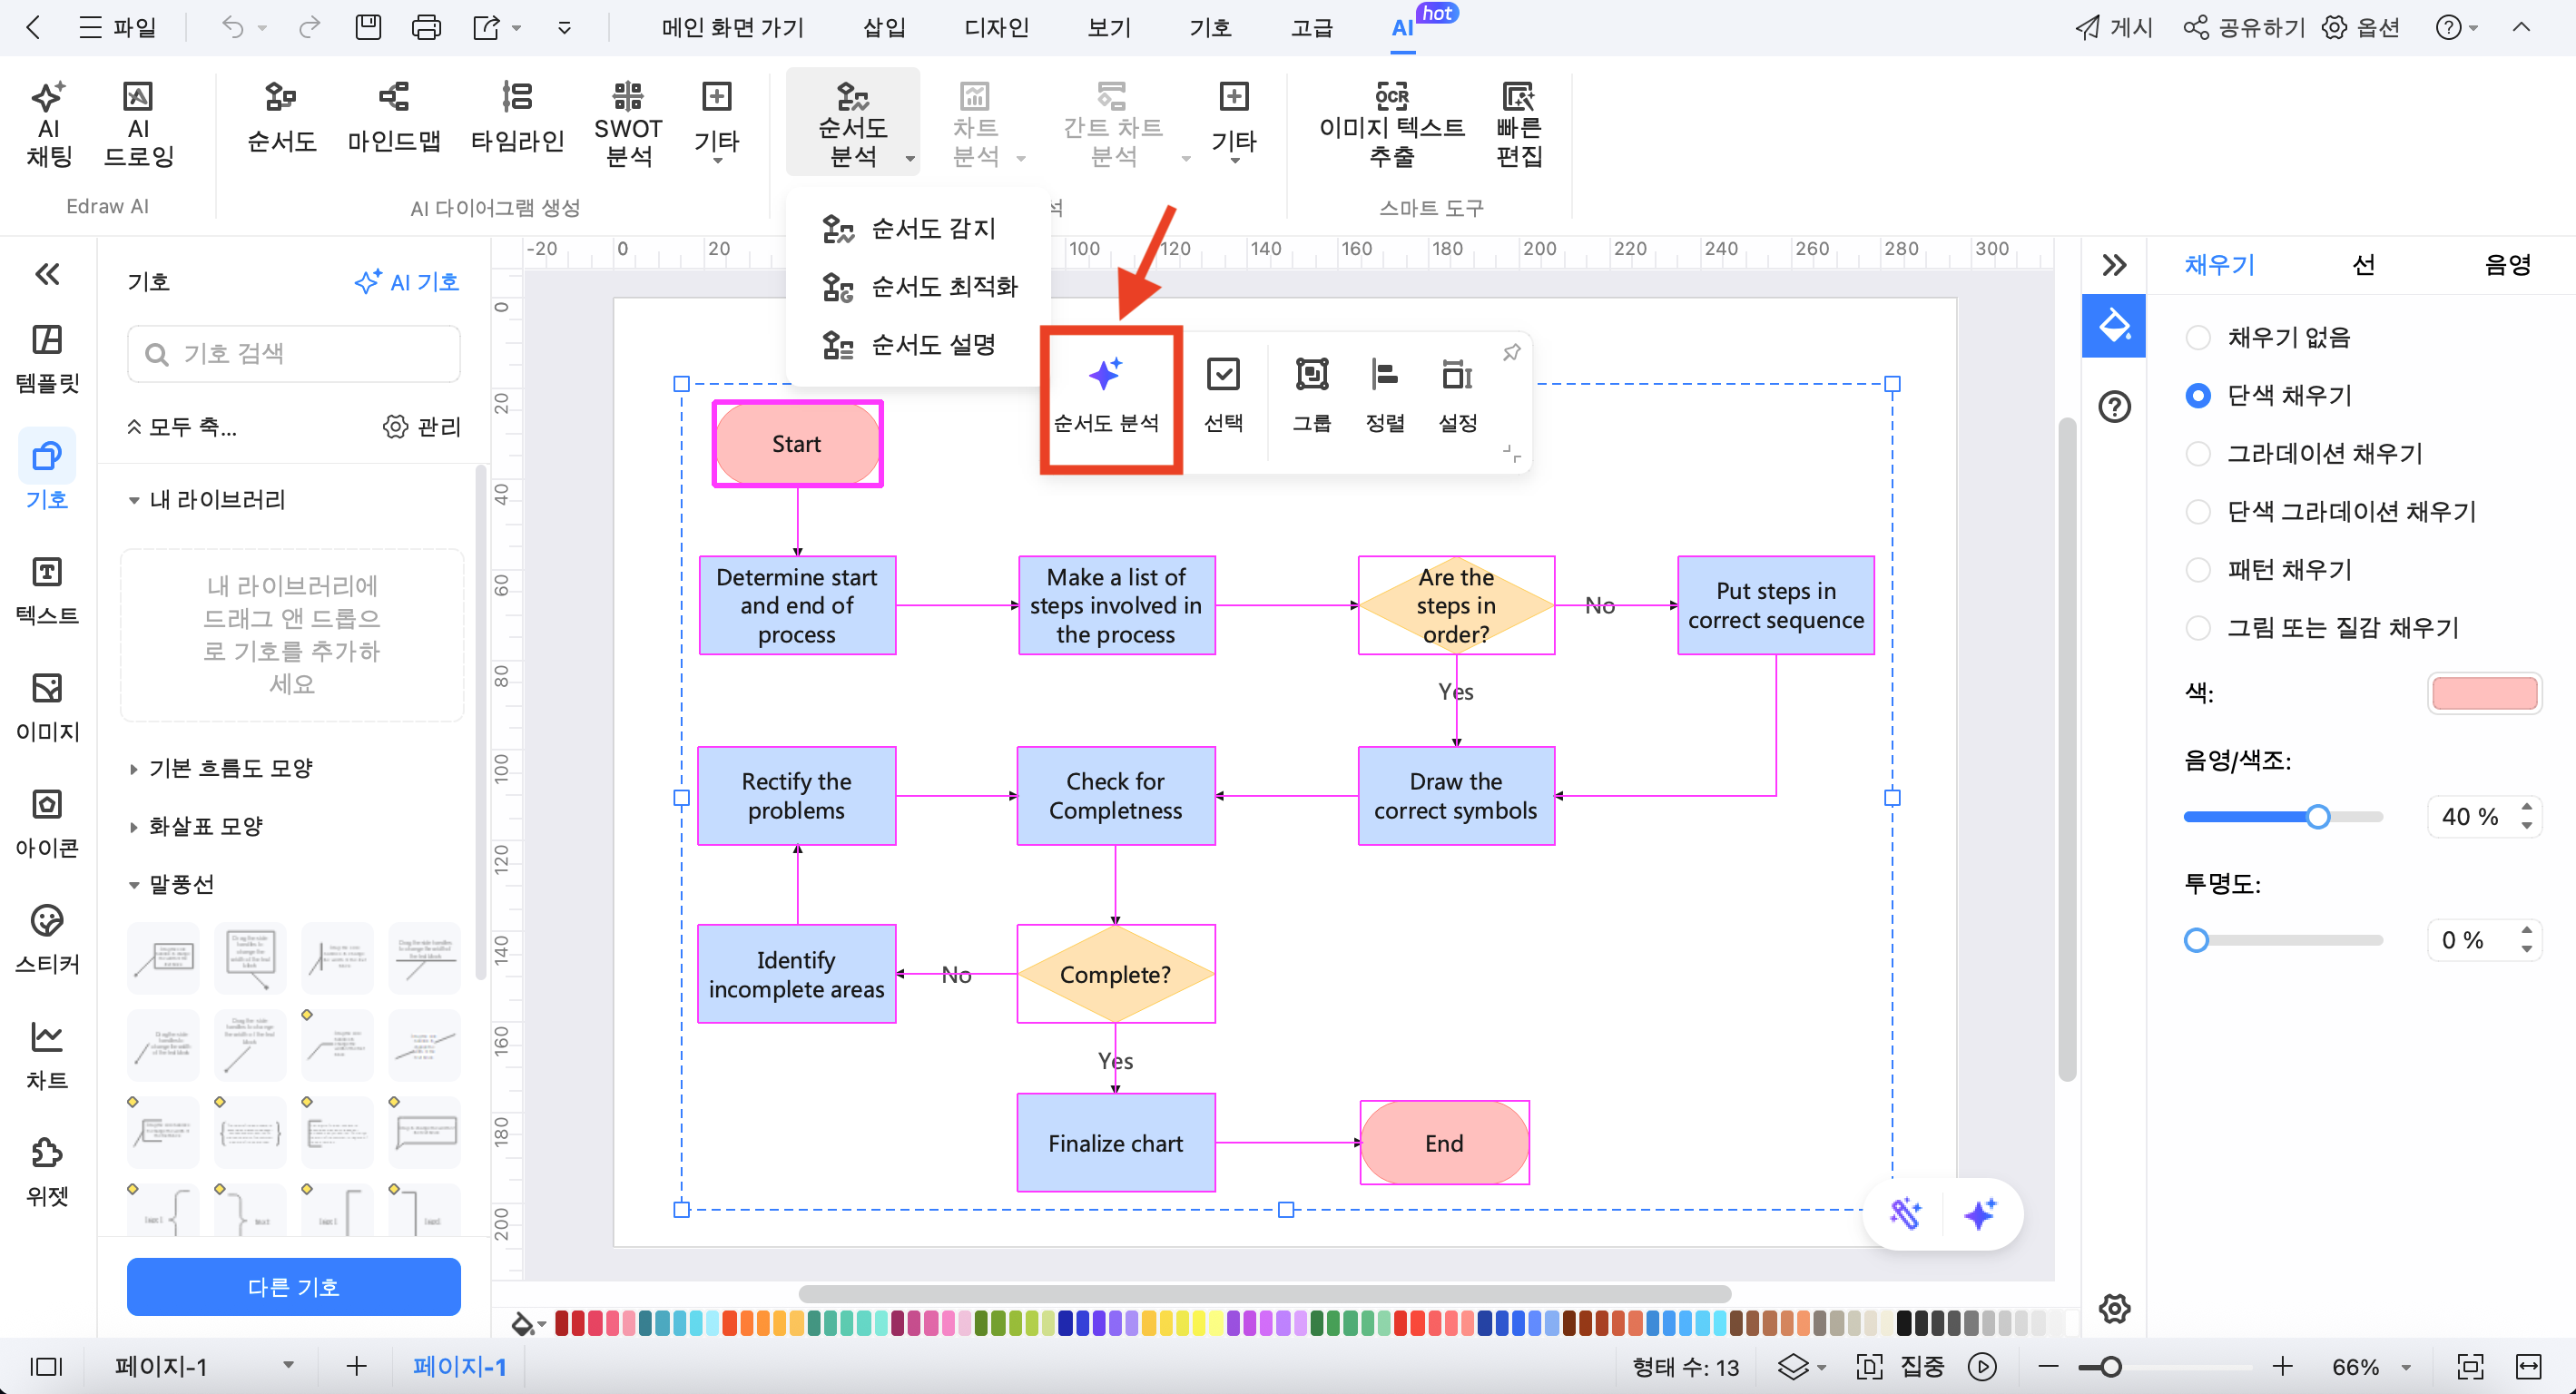The height and width of the screenshot is (1394, 2576).
Task: Redo the last action
Action: (310, 27)
